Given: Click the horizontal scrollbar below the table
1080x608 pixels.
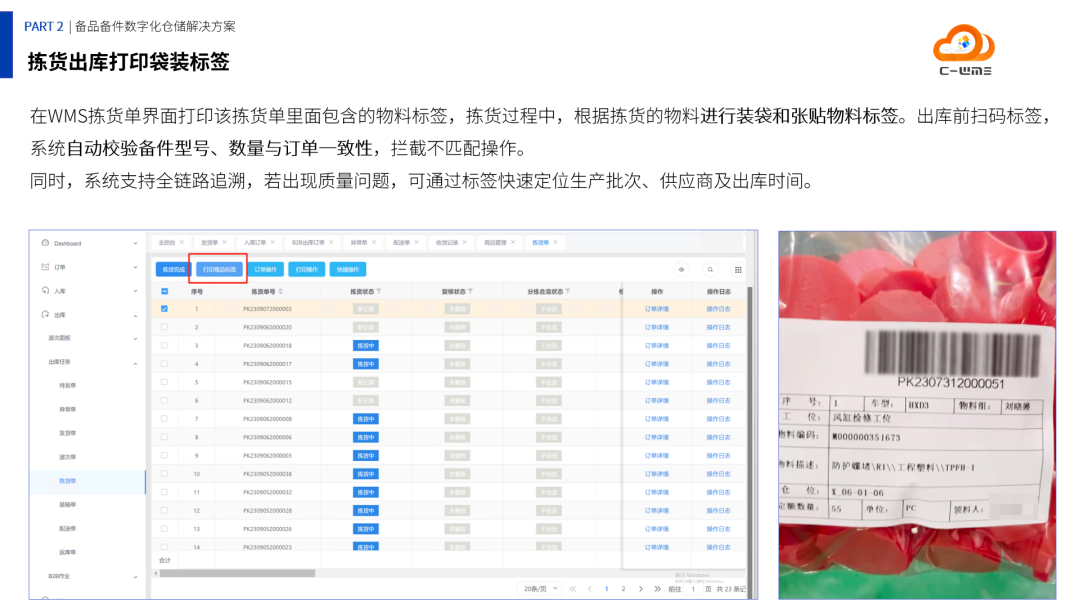Looking at the screenshot, I should point(350,574).
